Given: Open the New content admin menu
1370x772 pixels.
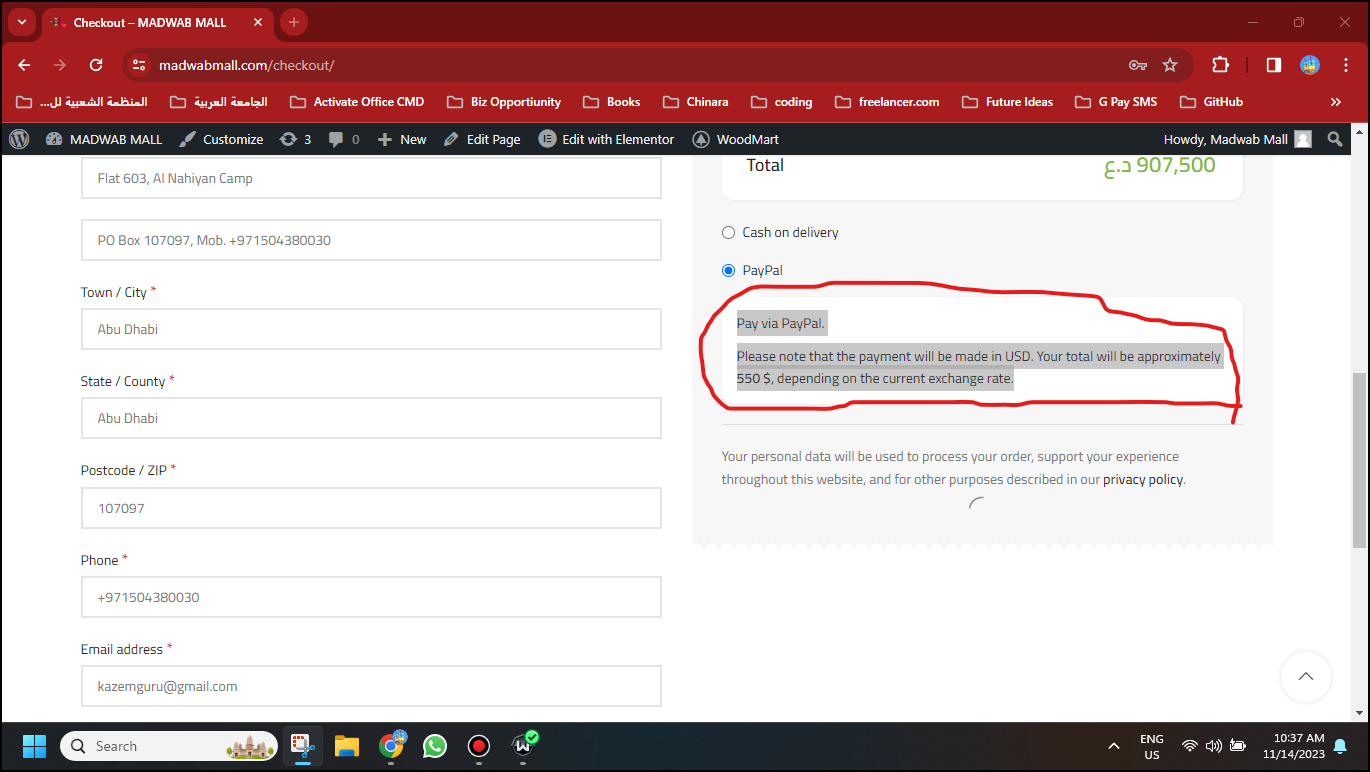Looking at the screenshot, I should (x=402, y=139).
